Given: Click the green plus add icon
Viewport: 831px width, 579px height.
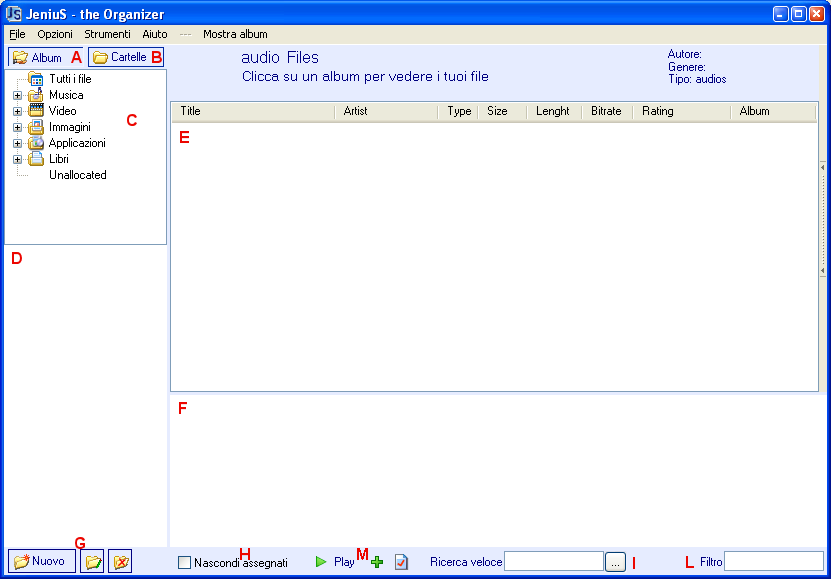Looking at the screenshot, I should [377, 563].
